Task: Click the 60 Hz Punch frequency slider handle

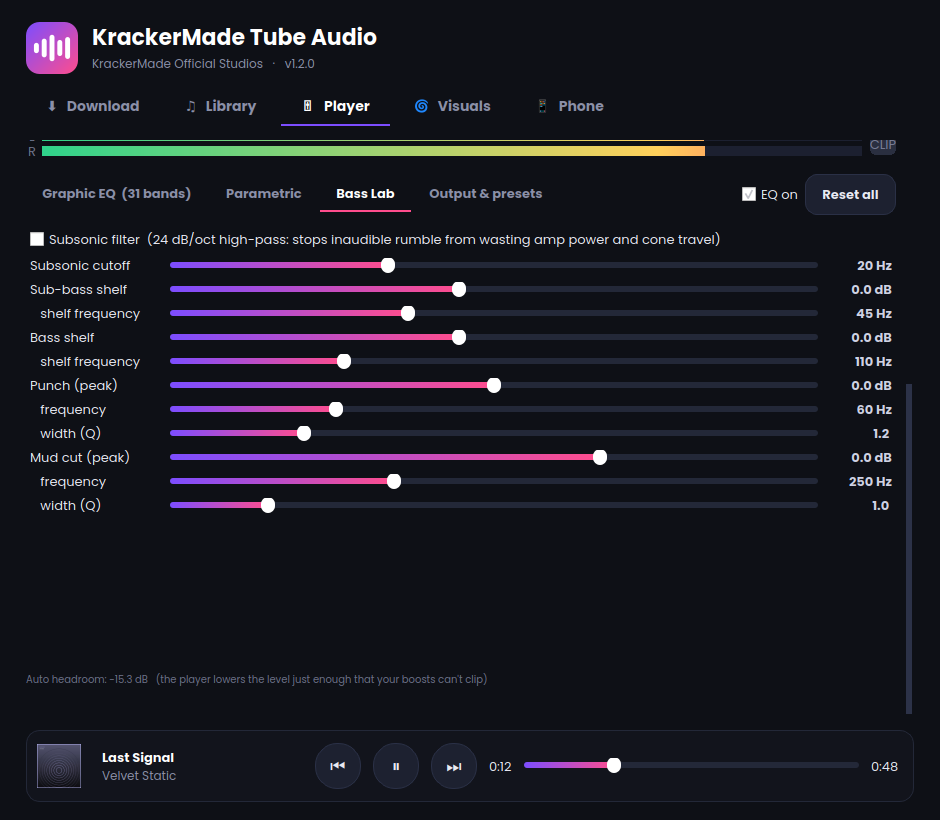Action: pos(336,409)
